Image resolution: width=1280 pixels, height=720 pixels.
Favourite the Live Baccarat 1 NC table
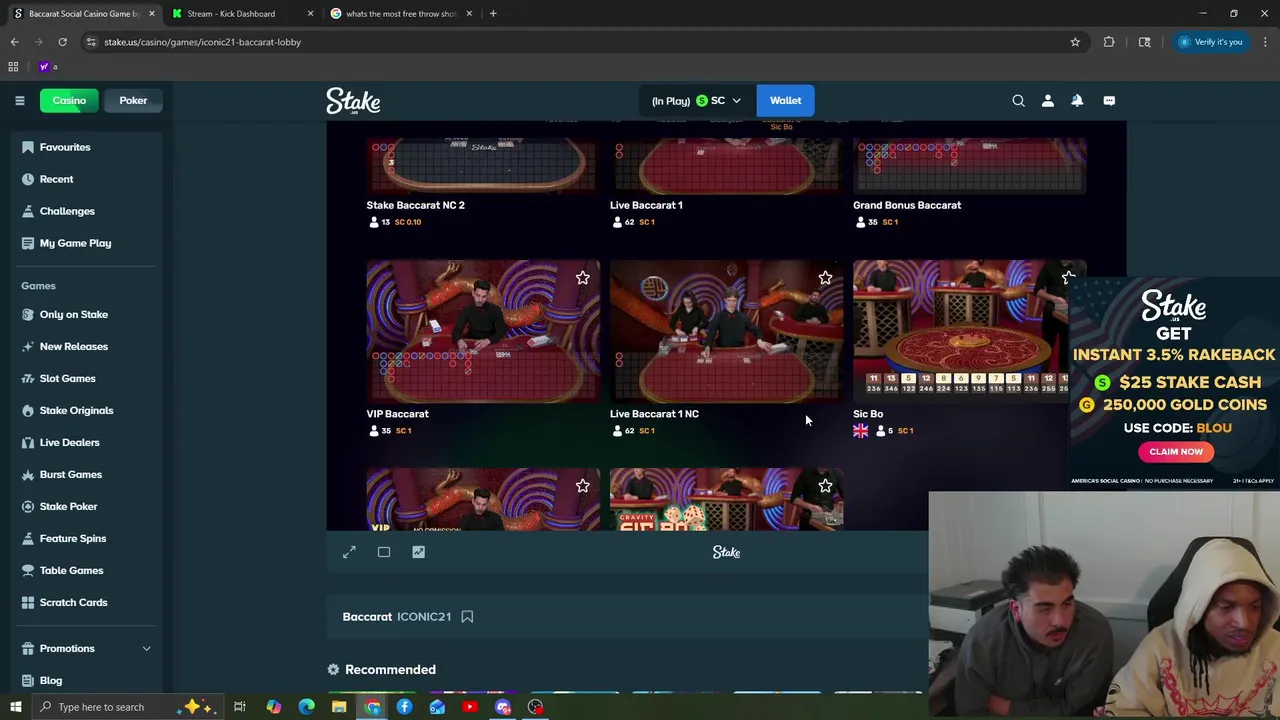[825, 278]
